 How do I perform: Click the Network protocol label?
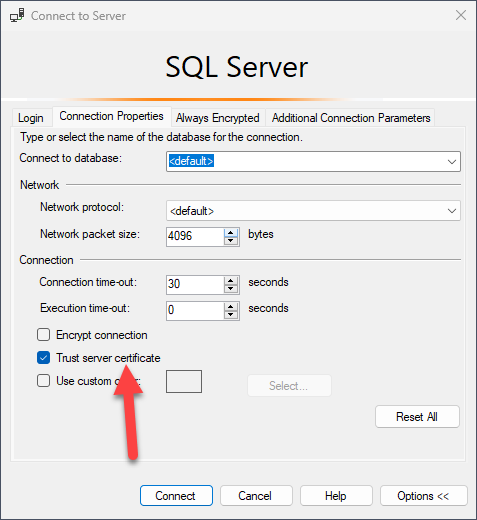[82, 207]
